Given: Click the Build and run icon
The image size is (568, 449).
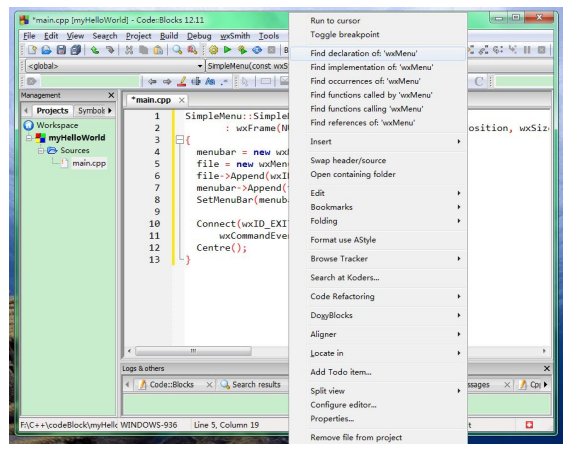Looking at the screenshot, I should pos(242,50).
